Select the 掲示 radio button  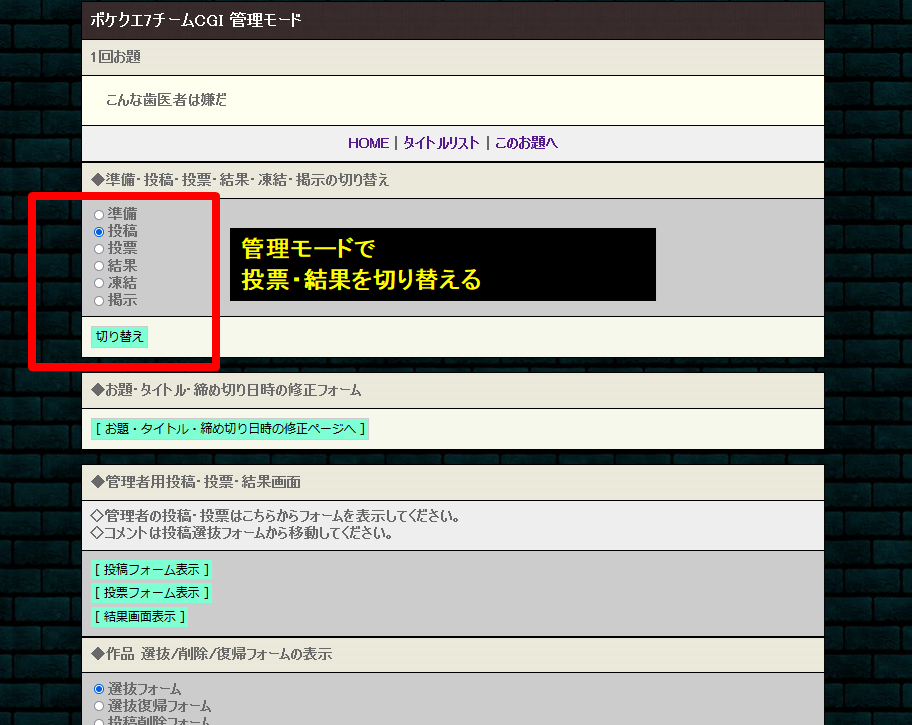[x=99, y=300]
